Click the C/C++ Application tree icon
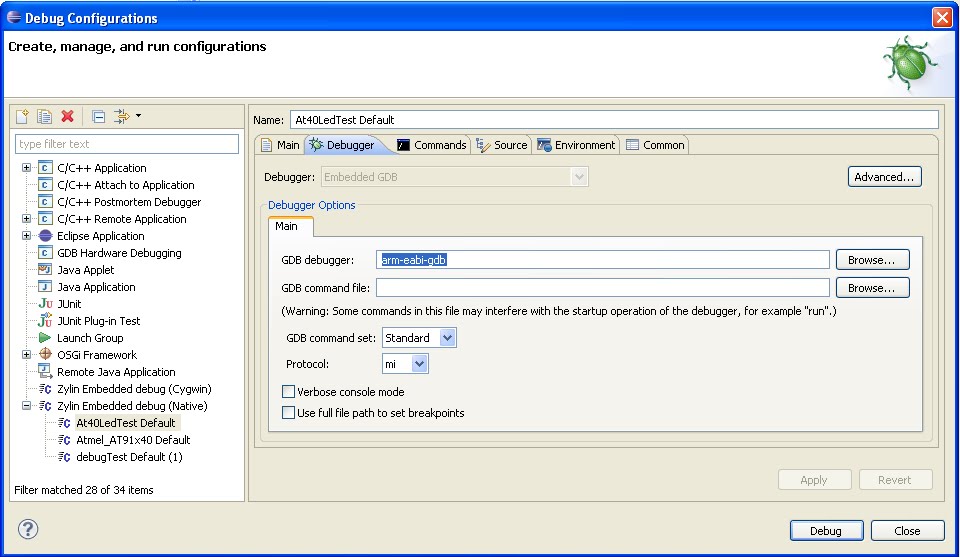Image resolution: width=960 pixels, height=557 pixels. click(45, 168)
